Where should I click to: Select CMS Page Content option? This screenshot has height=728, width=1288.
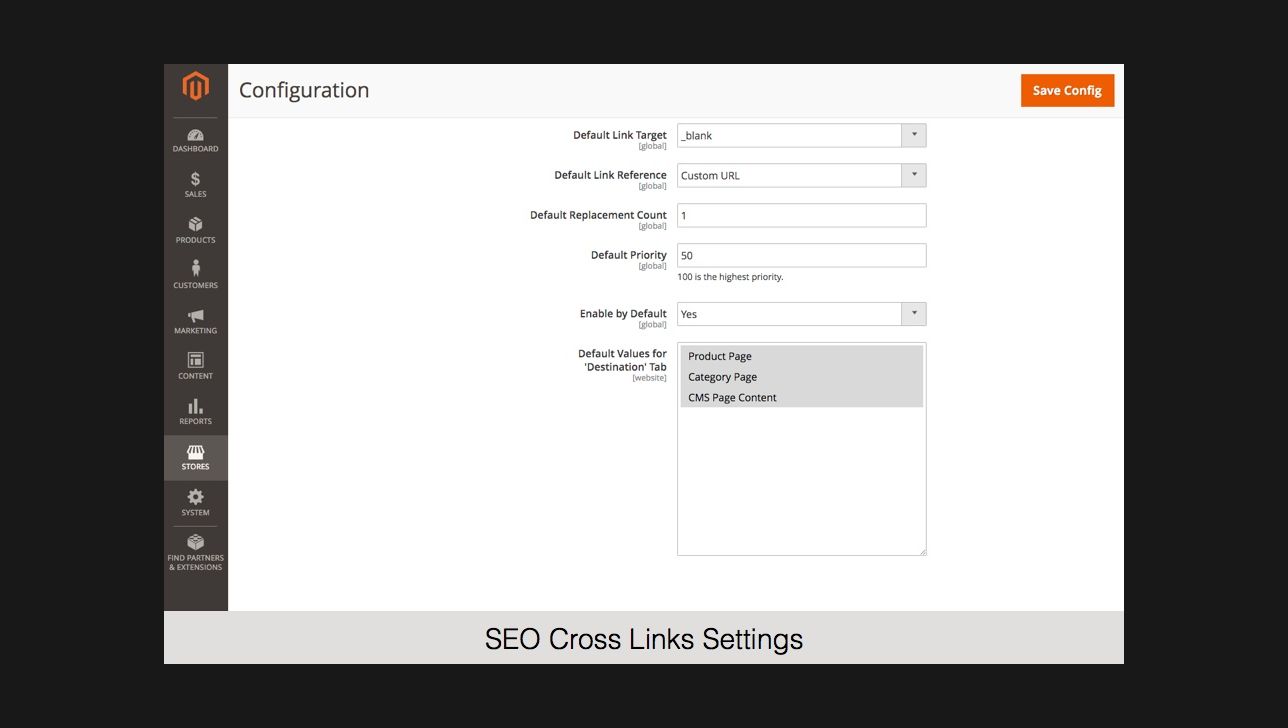coord(732,398)
